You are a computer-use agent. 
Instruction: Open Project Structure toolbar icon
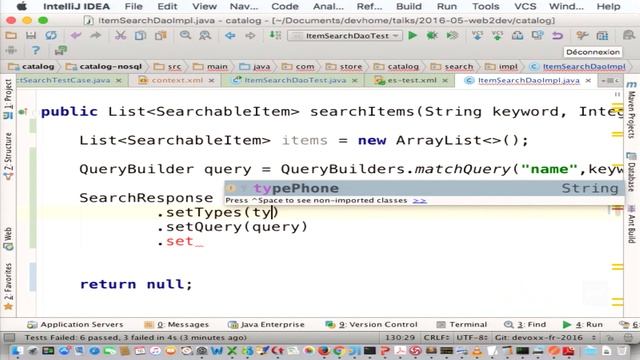(x=602, y=36)
